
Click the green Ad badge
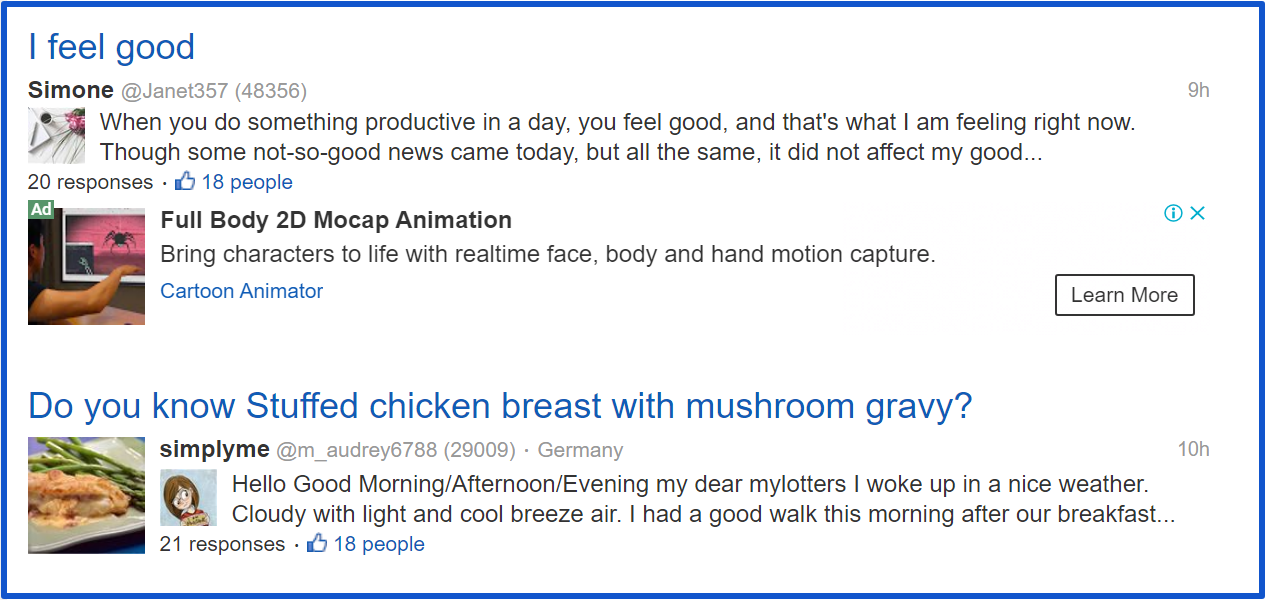point(41,209)
